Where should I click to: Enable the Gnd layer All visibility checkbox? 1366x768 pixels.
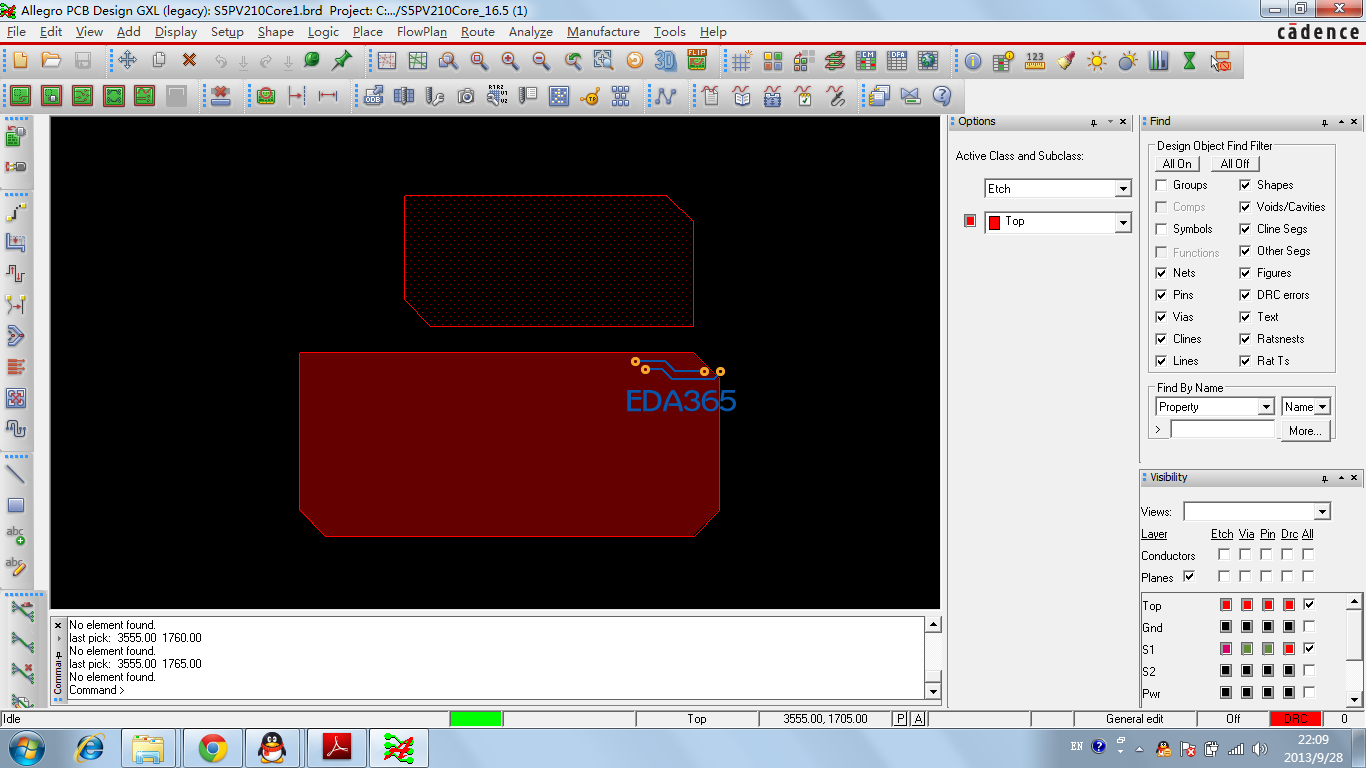[1308, 627]
